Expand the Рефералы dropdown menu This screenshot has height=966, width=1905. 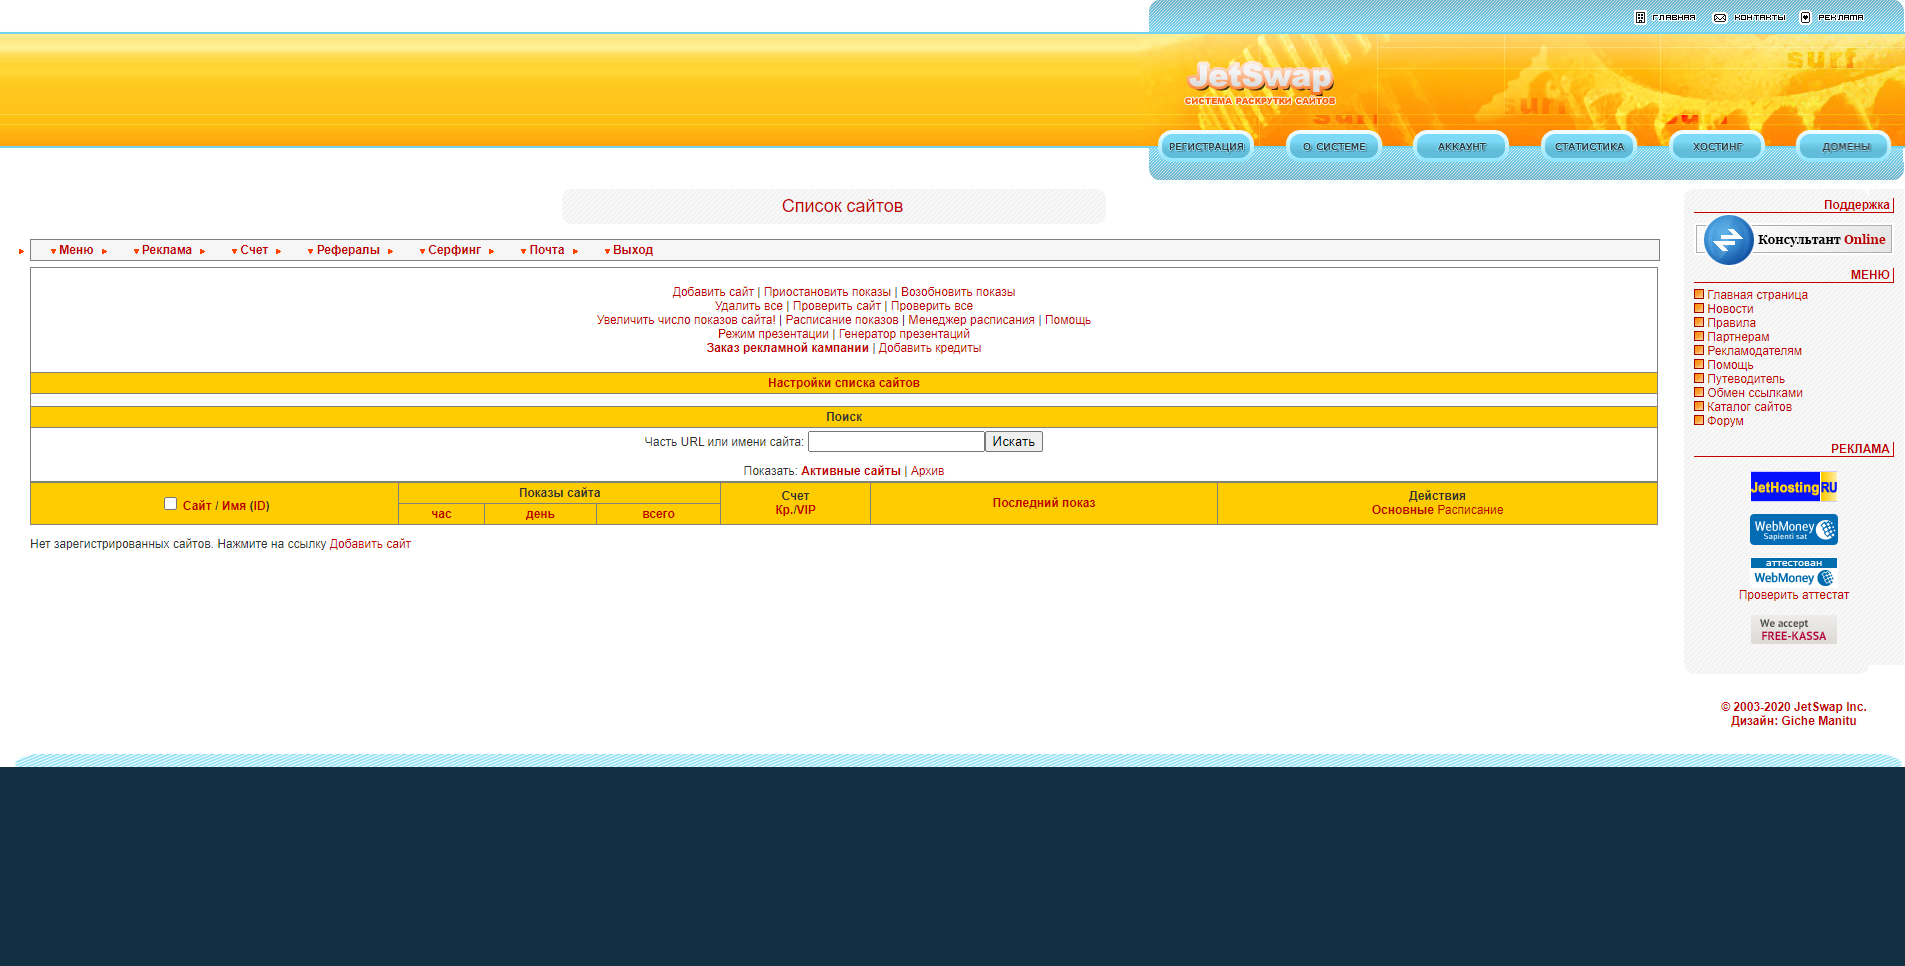348,250
